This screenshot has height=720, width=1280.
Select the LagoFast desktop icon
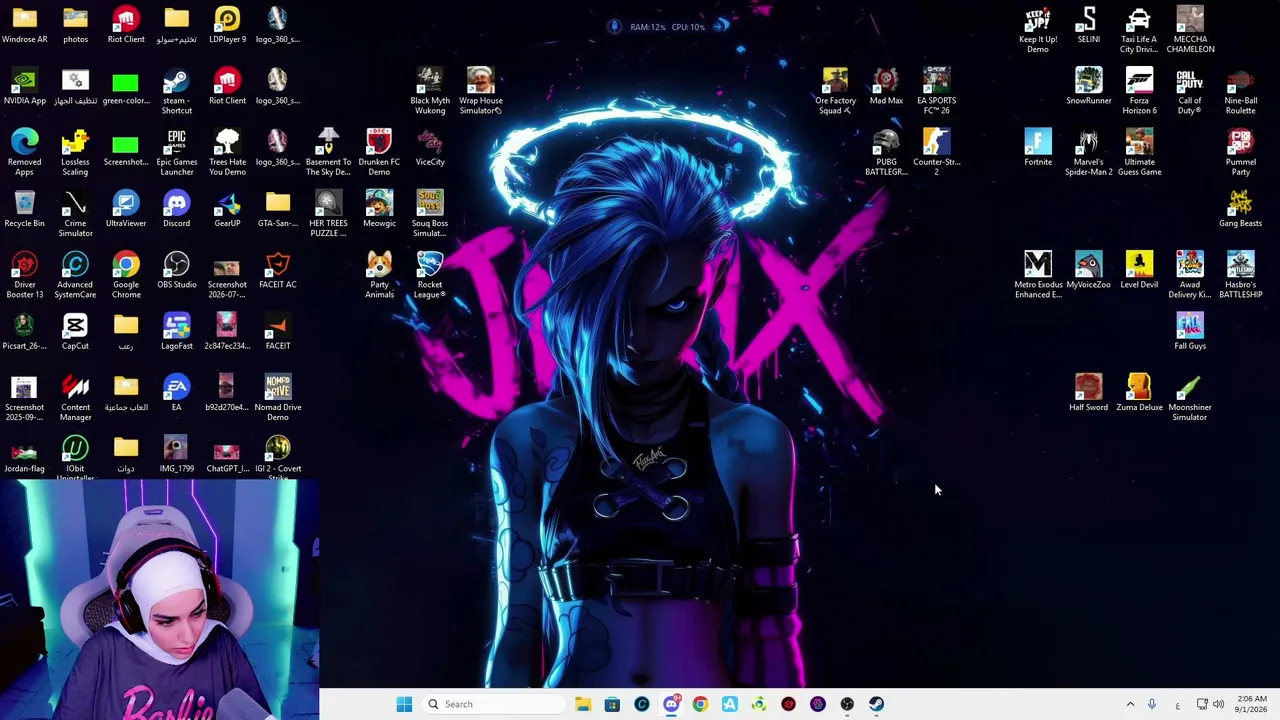[x=176, y=332]
